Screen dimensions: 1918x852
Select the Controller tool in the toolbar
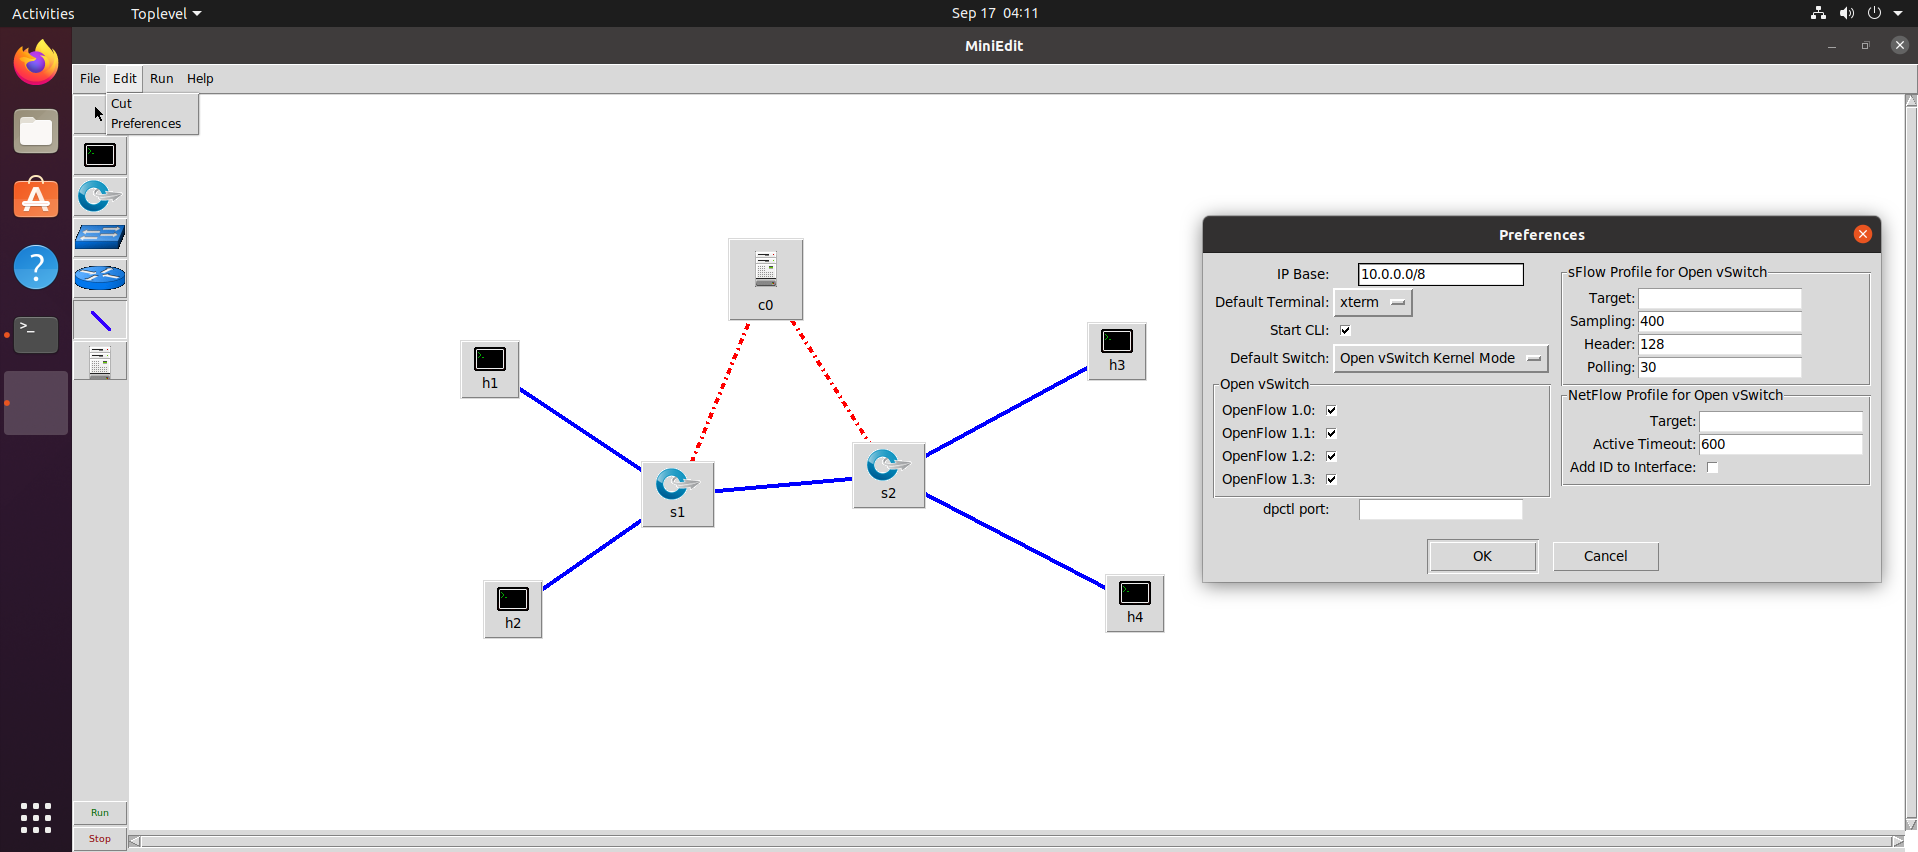(x=100, y=361)
